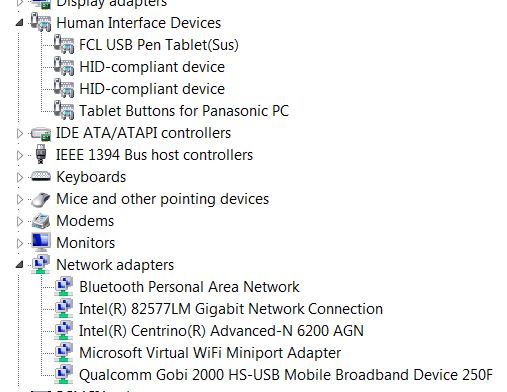
Task: Expand the Monitors node arrow
Action: [x=20, y=243]
